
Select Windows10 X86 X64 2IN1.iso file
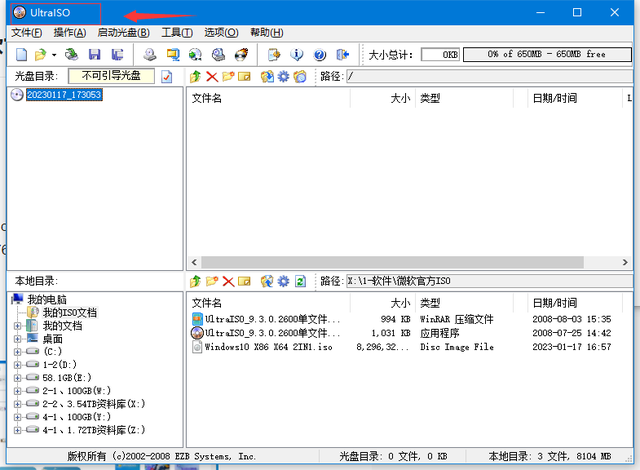(x=269, y=347)
